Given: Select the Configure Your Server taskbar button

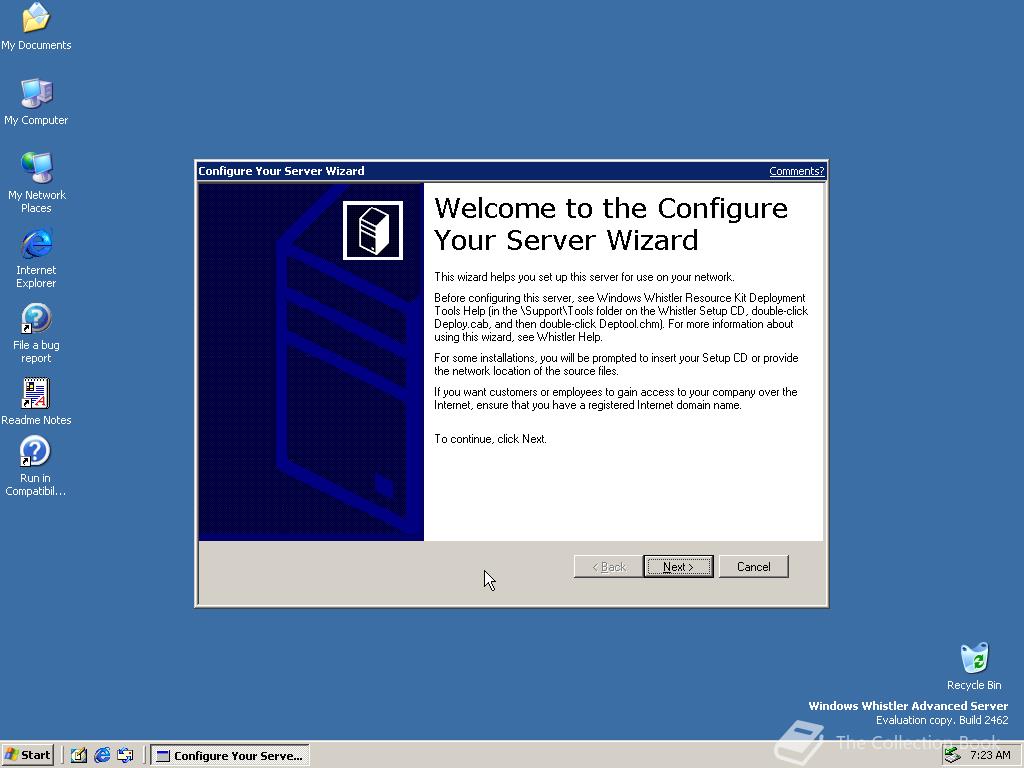Looking at the screenshot, I should coord(230,756).
